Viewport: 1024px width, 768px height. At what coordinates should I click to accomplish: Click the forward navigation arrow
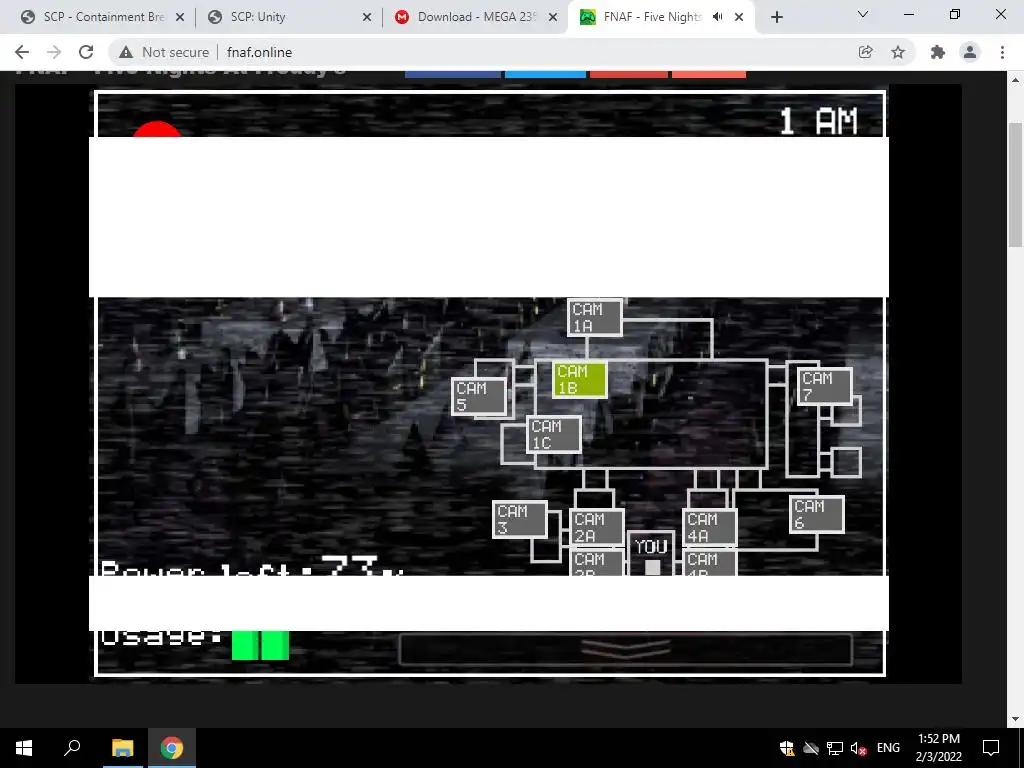pyautogui.click(x=54, y=52)
